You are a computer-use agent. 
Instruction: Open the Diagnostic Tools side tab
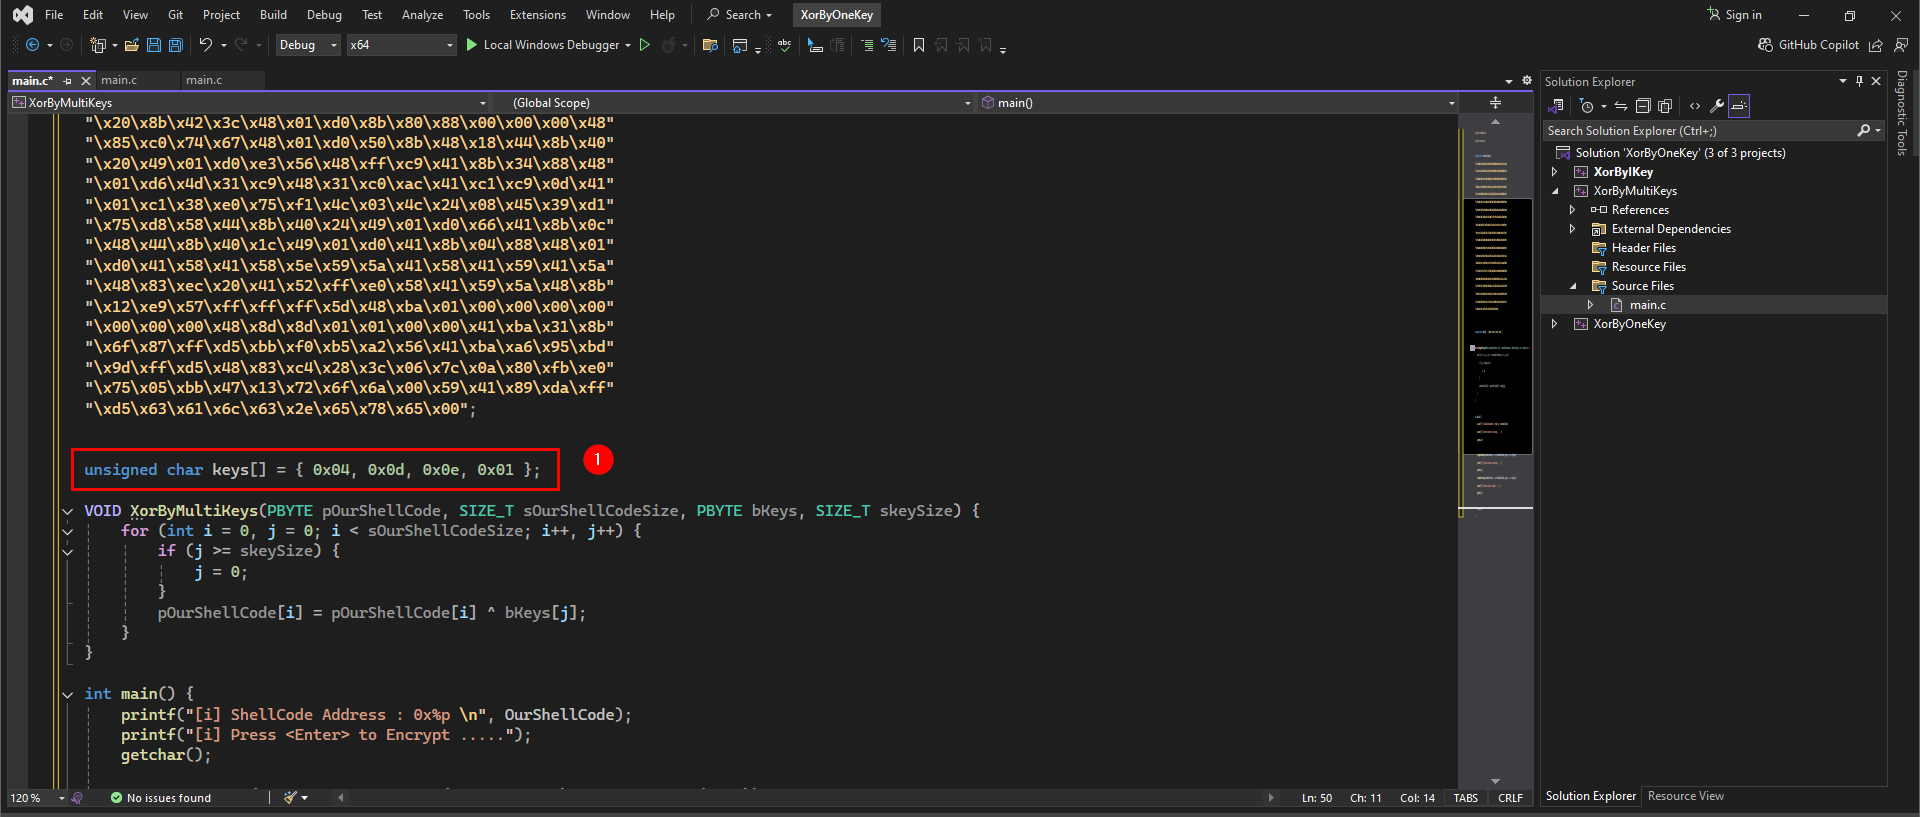pos(1902,113)
